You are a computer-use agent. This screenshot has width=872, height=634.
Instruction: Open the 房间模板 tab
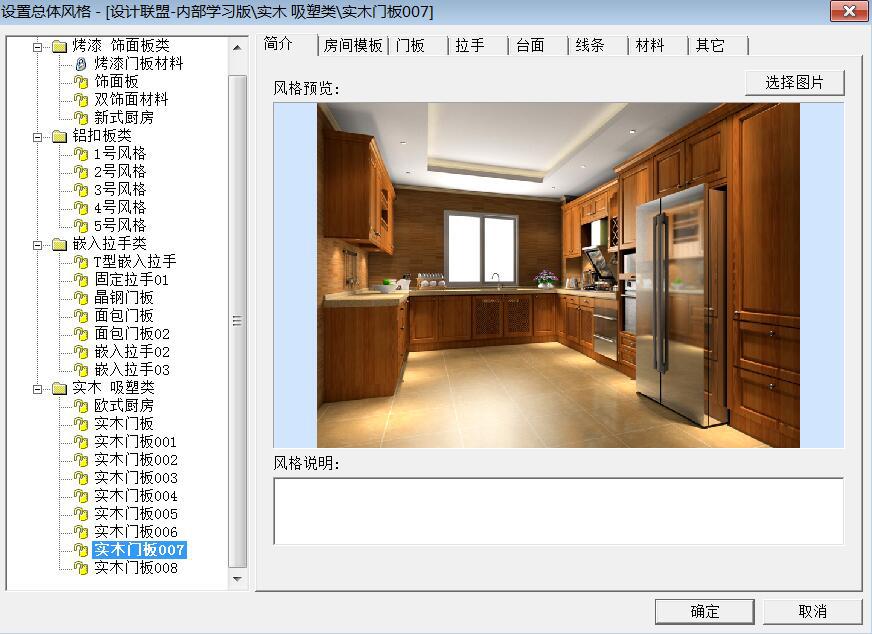(353, 46)
